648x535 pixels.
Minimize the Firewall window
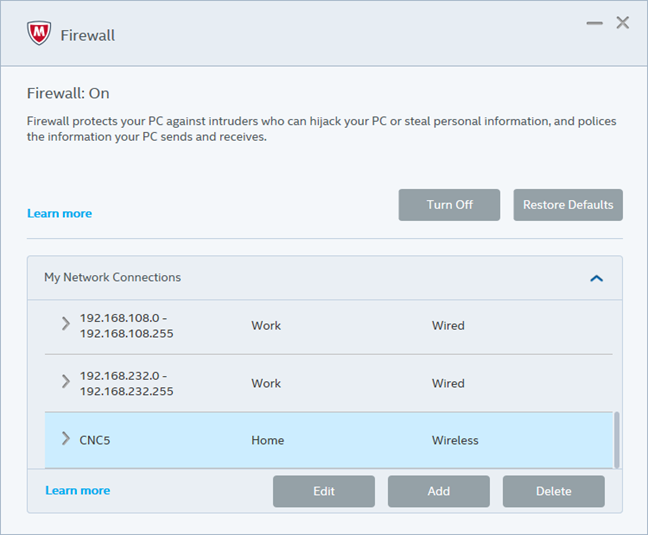[594, 23]
